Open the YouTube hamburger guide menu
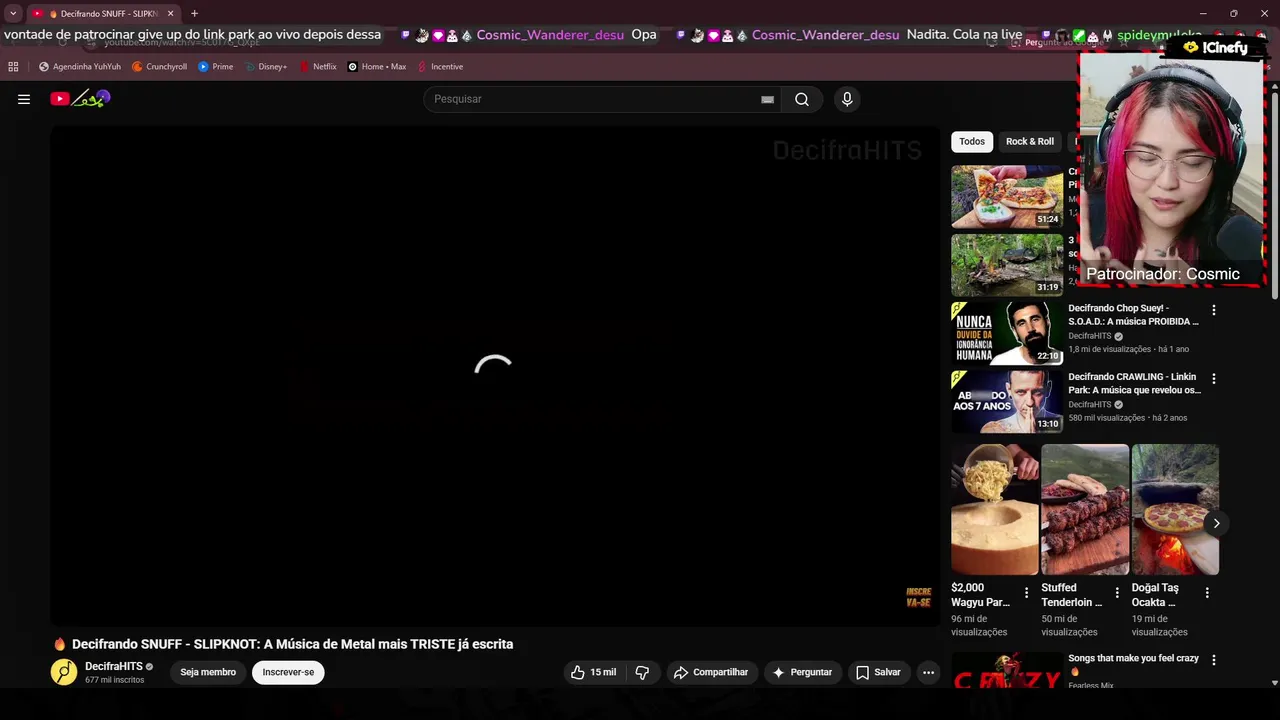Viewport: 1280px width, 720px height. pos(24,99)
